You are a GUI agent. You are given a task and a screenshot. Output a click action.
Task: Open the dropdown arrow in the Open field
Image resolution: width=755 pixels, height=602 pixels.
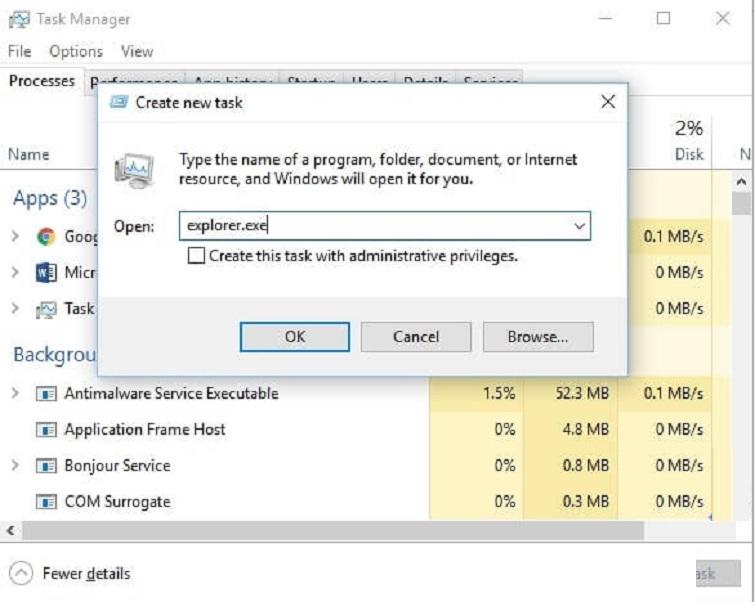pyautogui.click(x=578, y=226)
